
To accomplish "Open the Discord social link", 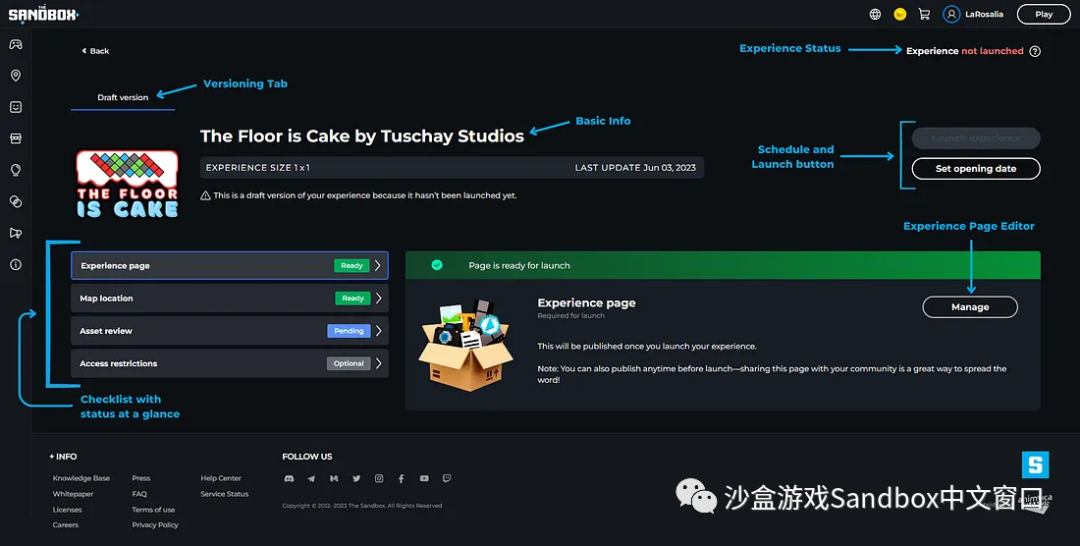I will (x=289, y=479).
